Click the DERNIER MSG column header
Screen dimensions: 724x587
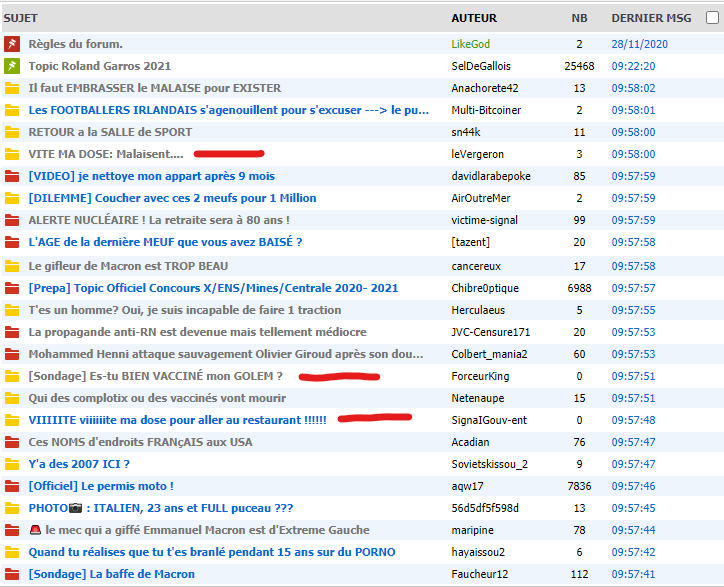[x=650, y=18]
